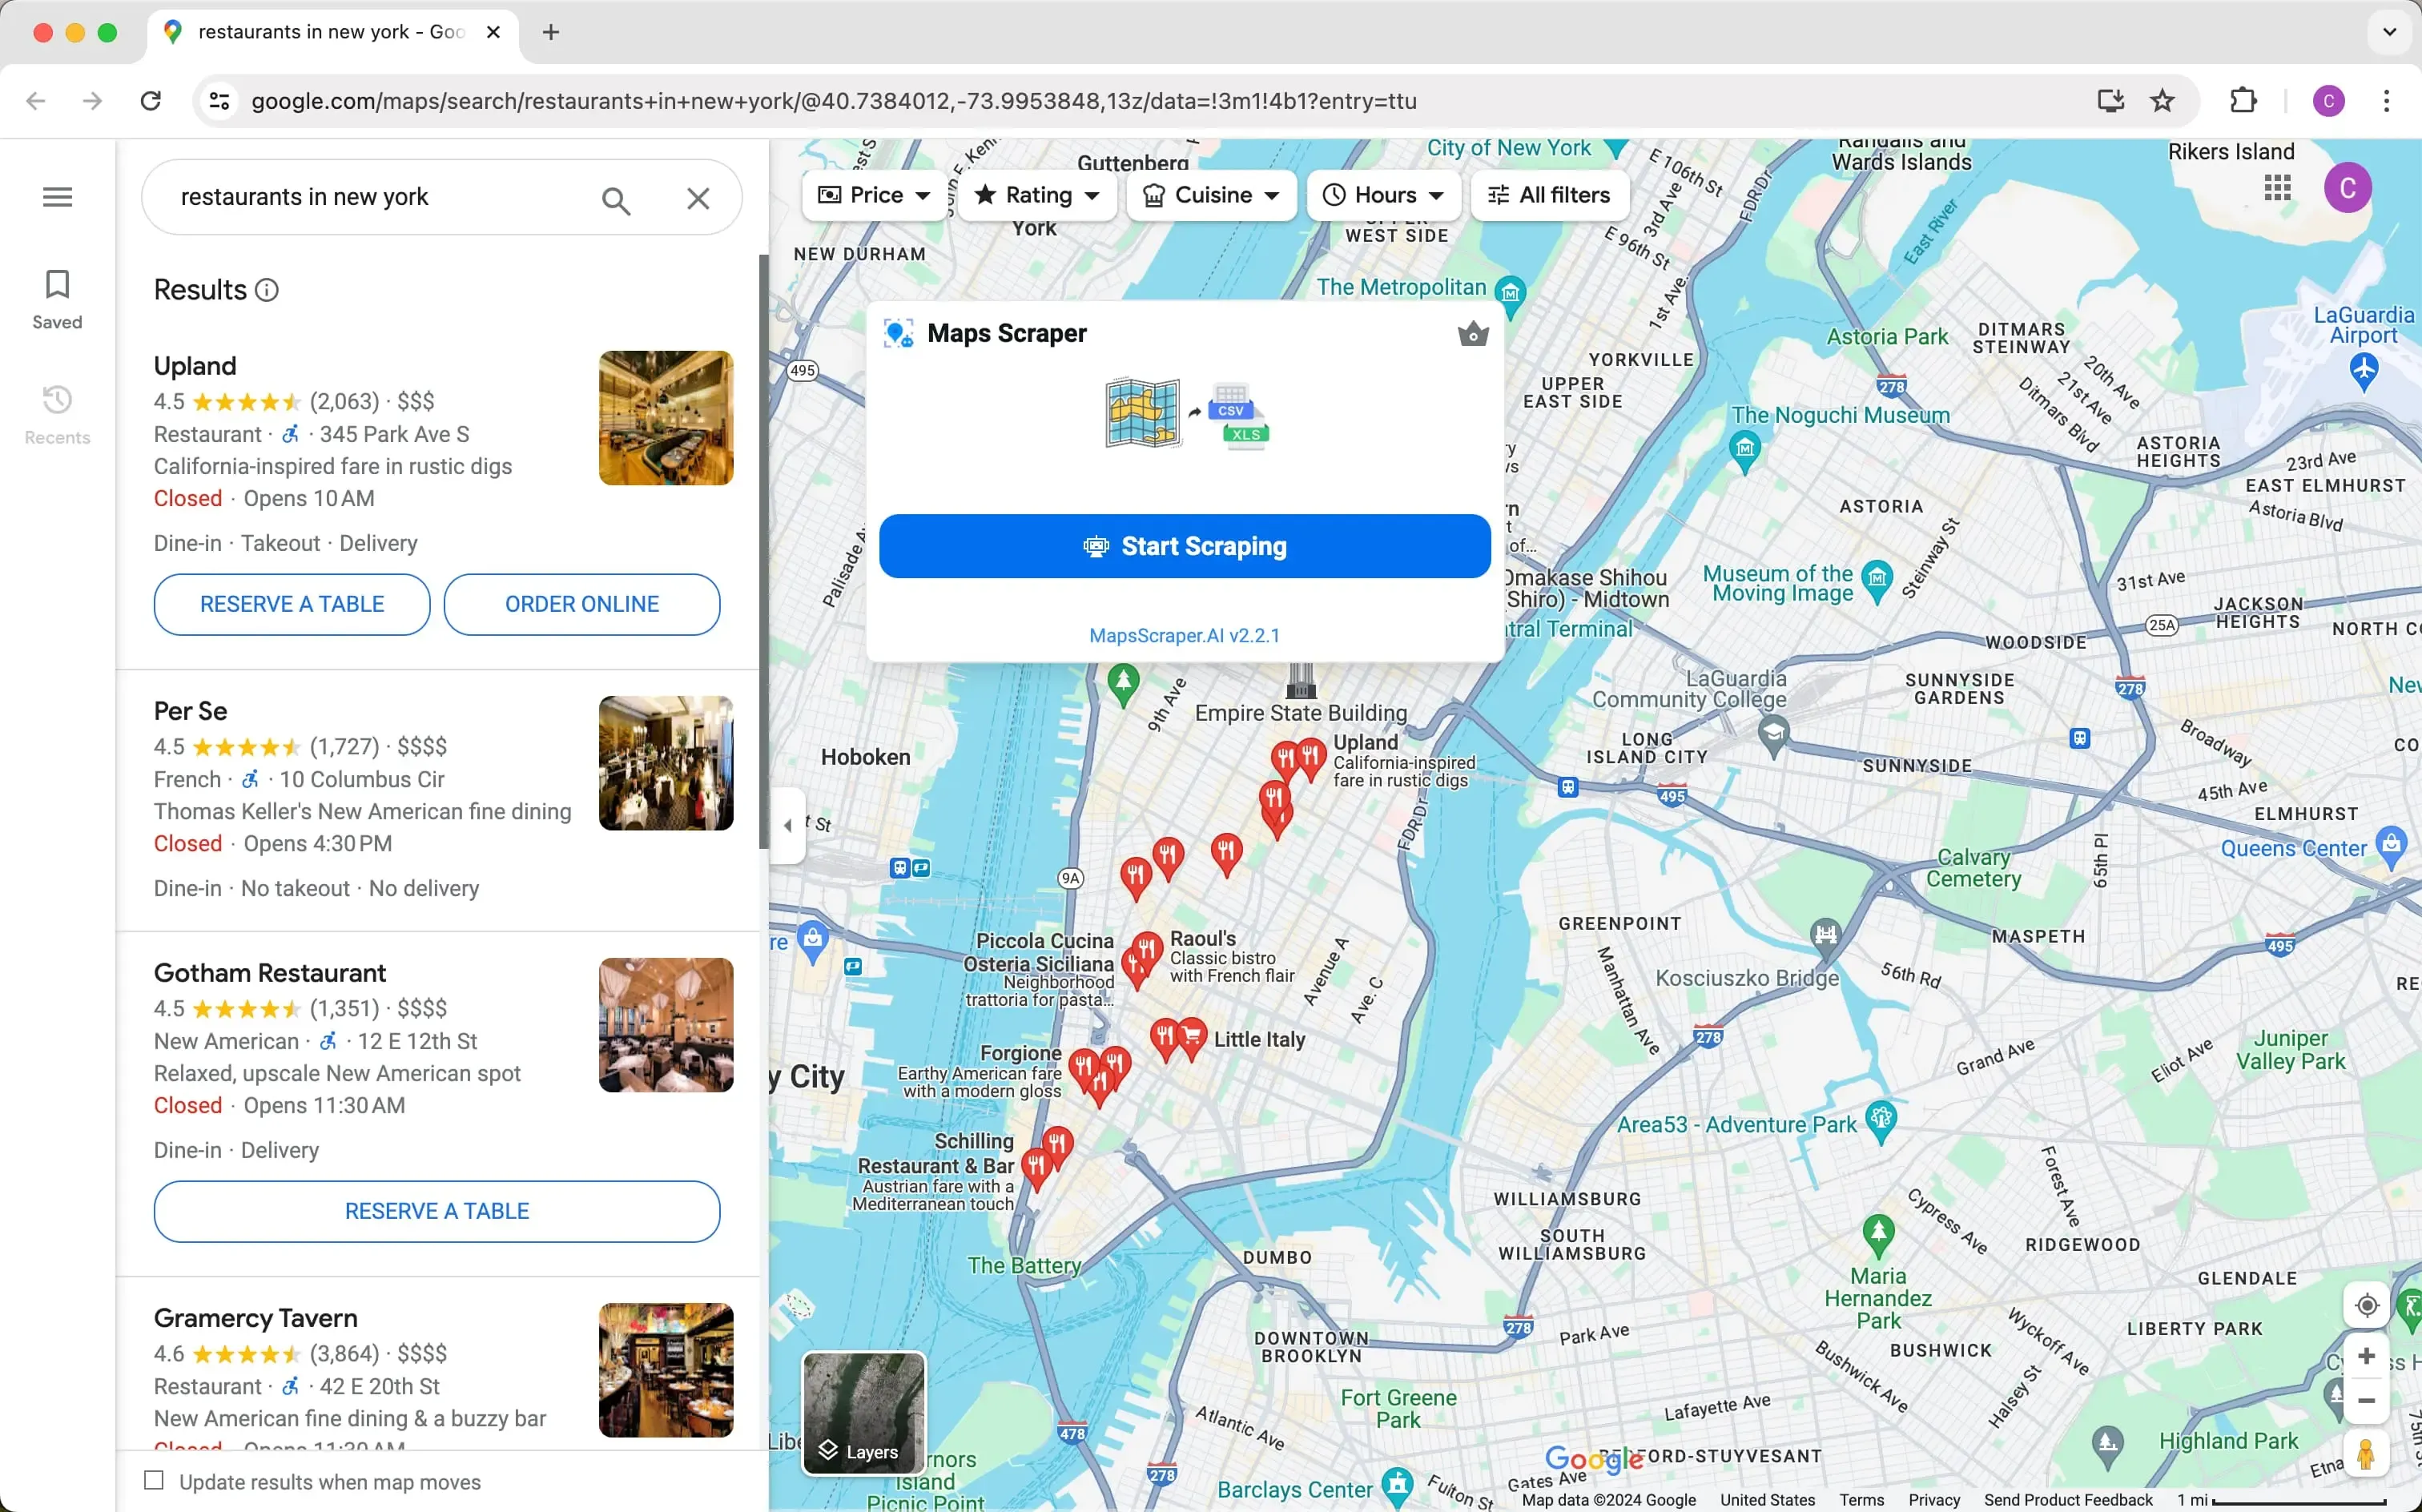This screenshot has width=2422, height=1512.
Task: Open the MapsScraper.AI v2.2.1 link
Action: click(x=1184, y=635)
